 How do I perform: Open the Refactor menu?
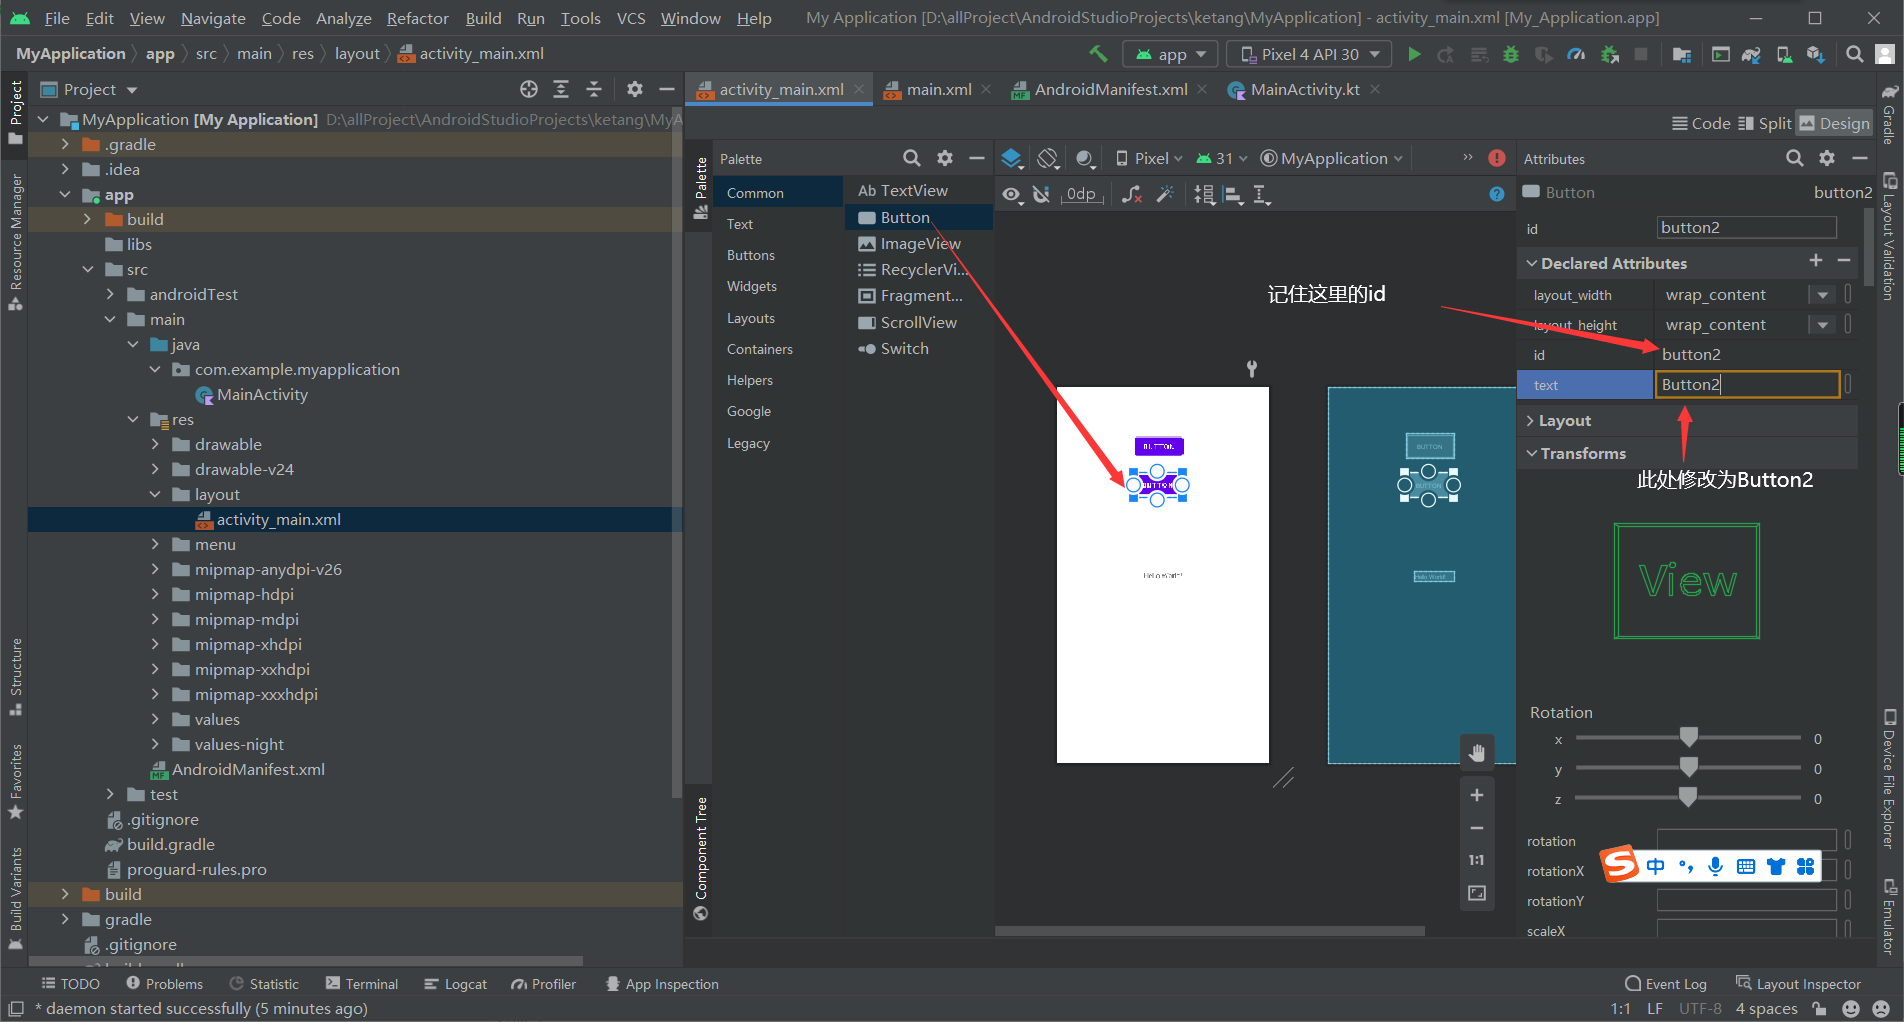417,18
